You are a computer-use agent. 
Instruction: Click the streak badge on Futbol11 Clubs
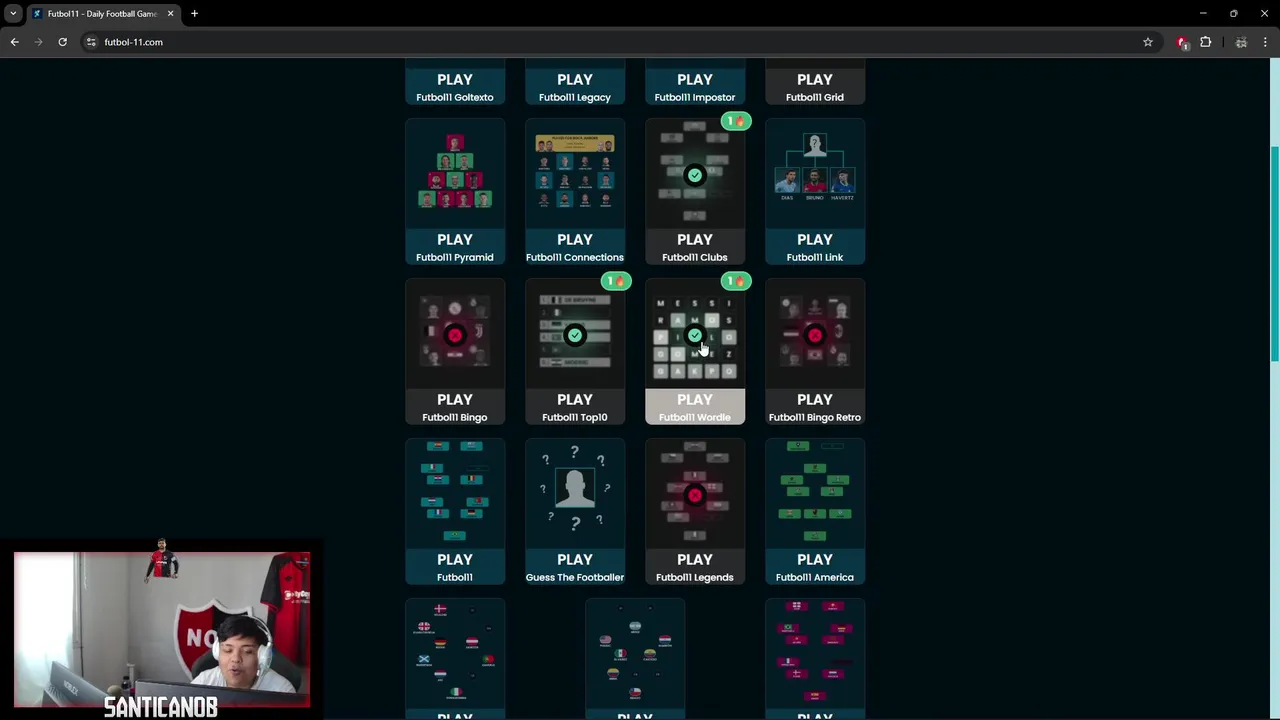click(x=736, y=121)
